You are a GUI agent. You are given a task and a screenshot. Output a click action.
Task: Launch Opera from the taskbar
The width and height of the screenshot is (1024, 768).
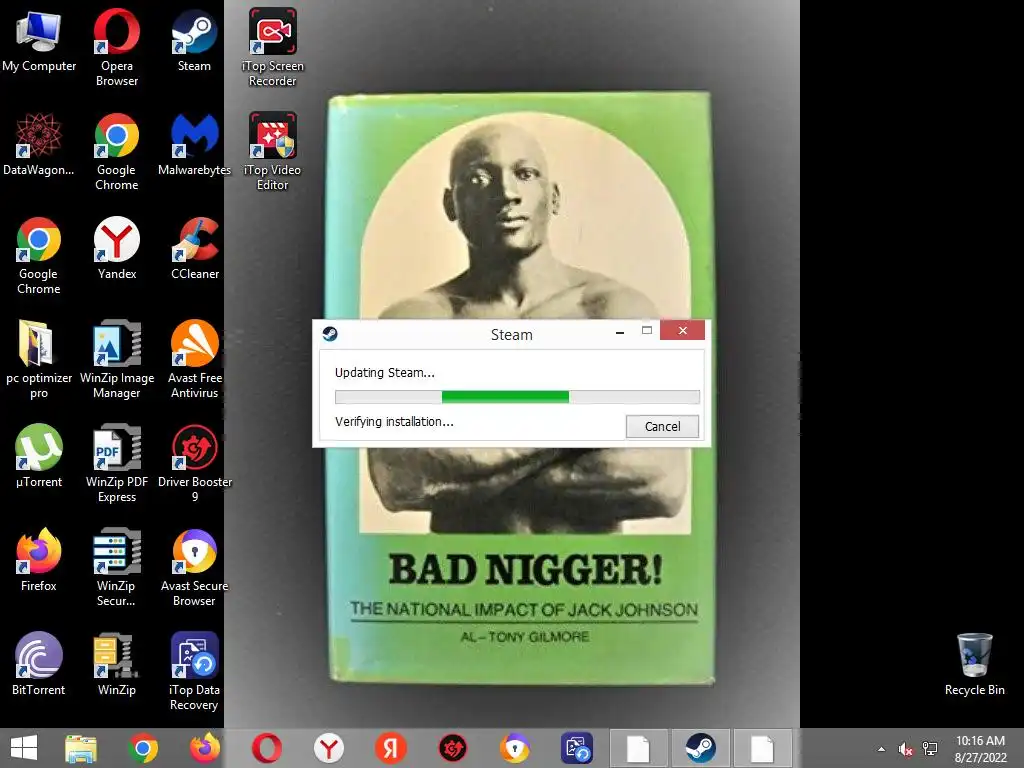click(x=267, y=748)
